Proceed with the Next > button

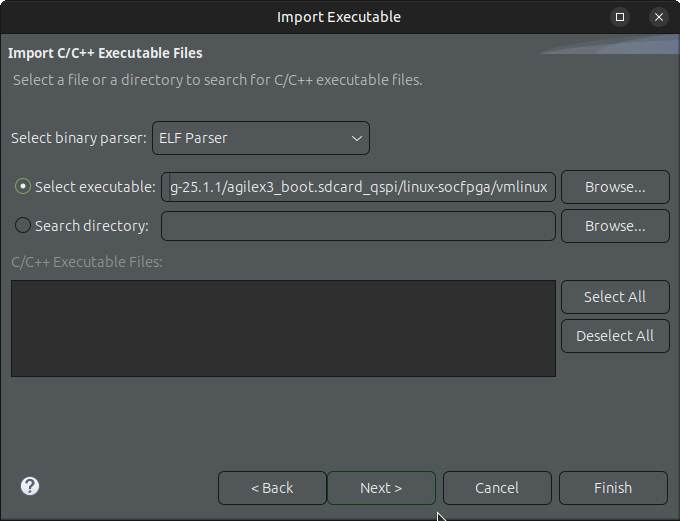(x=381, y=488)
